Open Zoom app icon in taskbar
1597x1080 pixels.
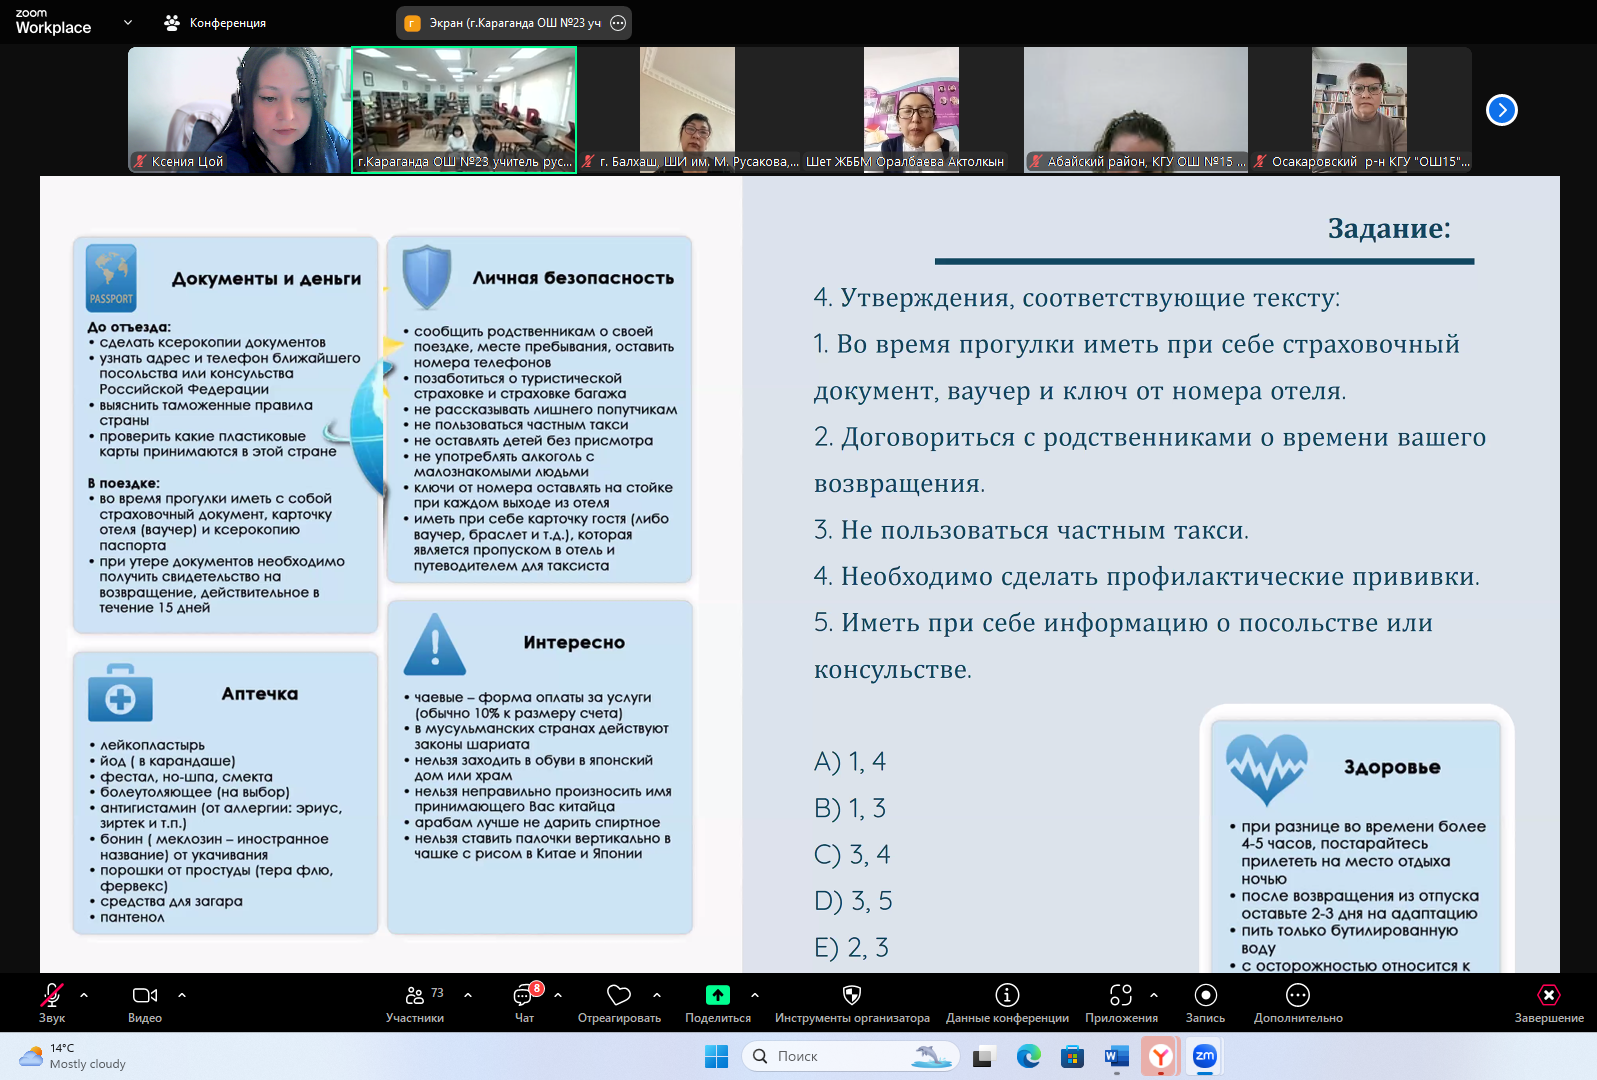click(x=1205, y=1056)
